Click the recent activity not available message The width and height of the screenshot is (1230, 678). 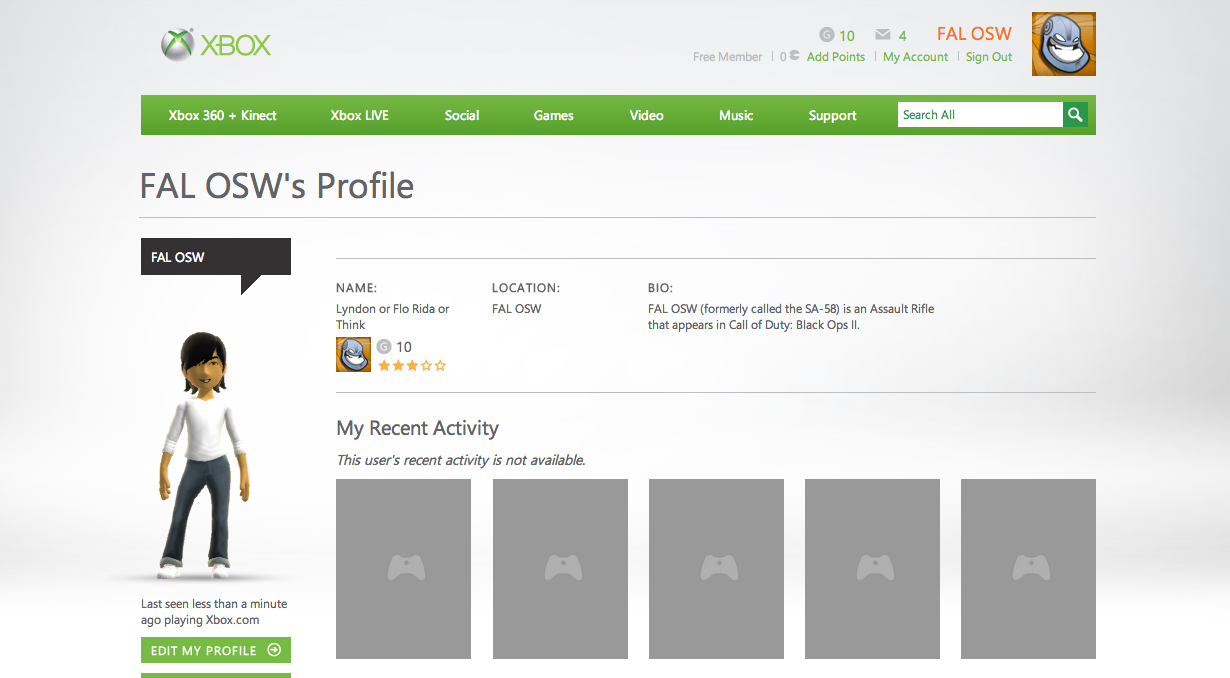[x=461, y=460]
